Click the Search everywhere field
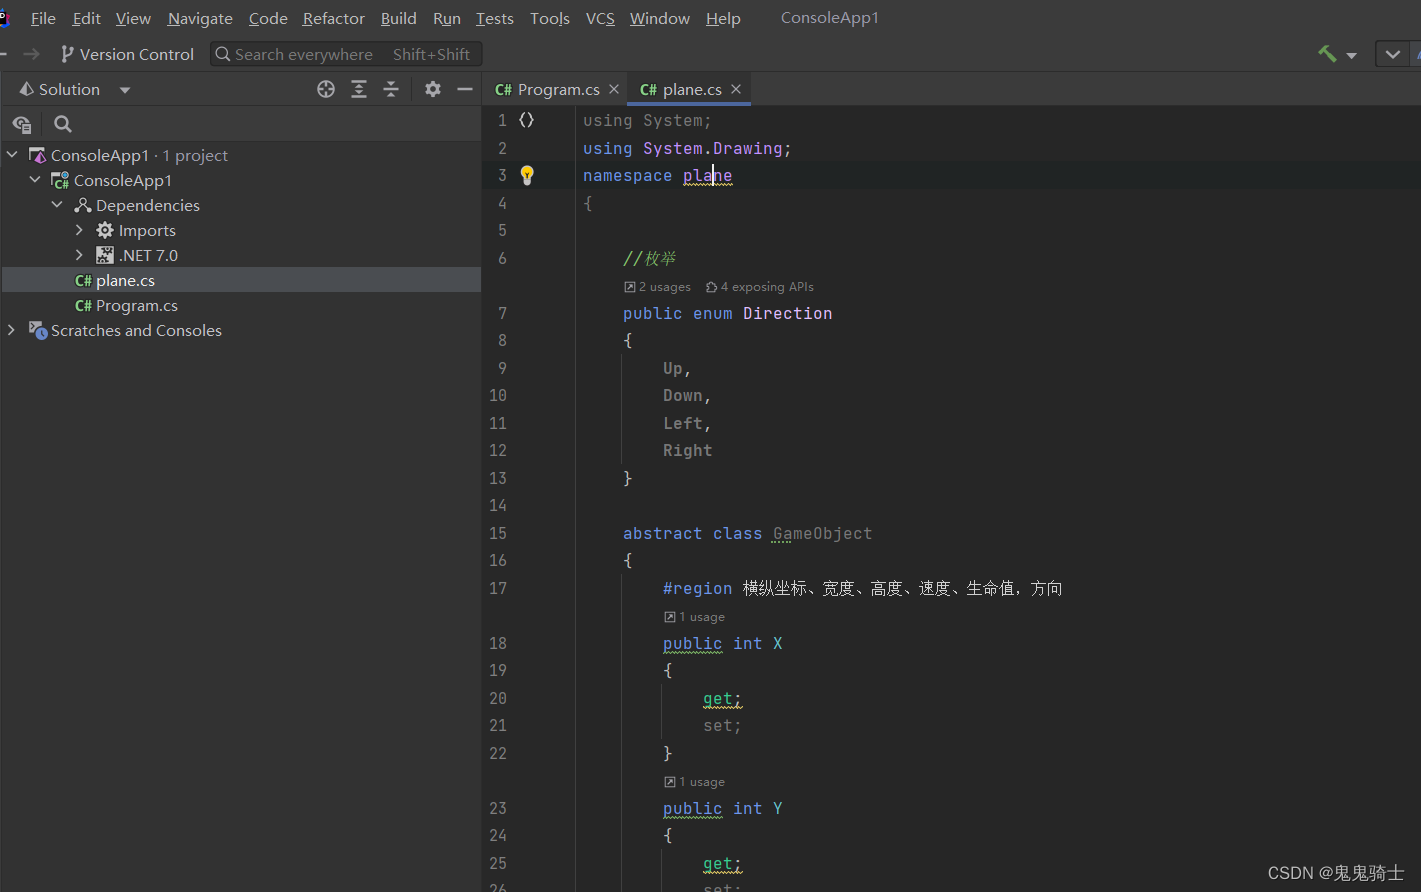The width and height of the screenshot is (1421, 892). (346, 54)
